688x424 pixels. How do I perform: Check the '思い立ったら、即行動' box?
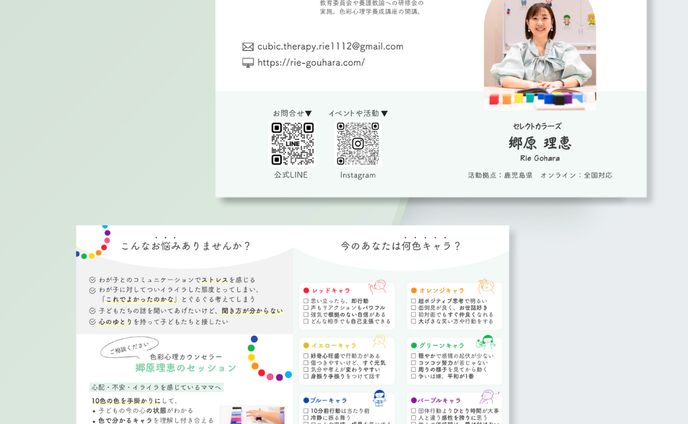(306, 301)
